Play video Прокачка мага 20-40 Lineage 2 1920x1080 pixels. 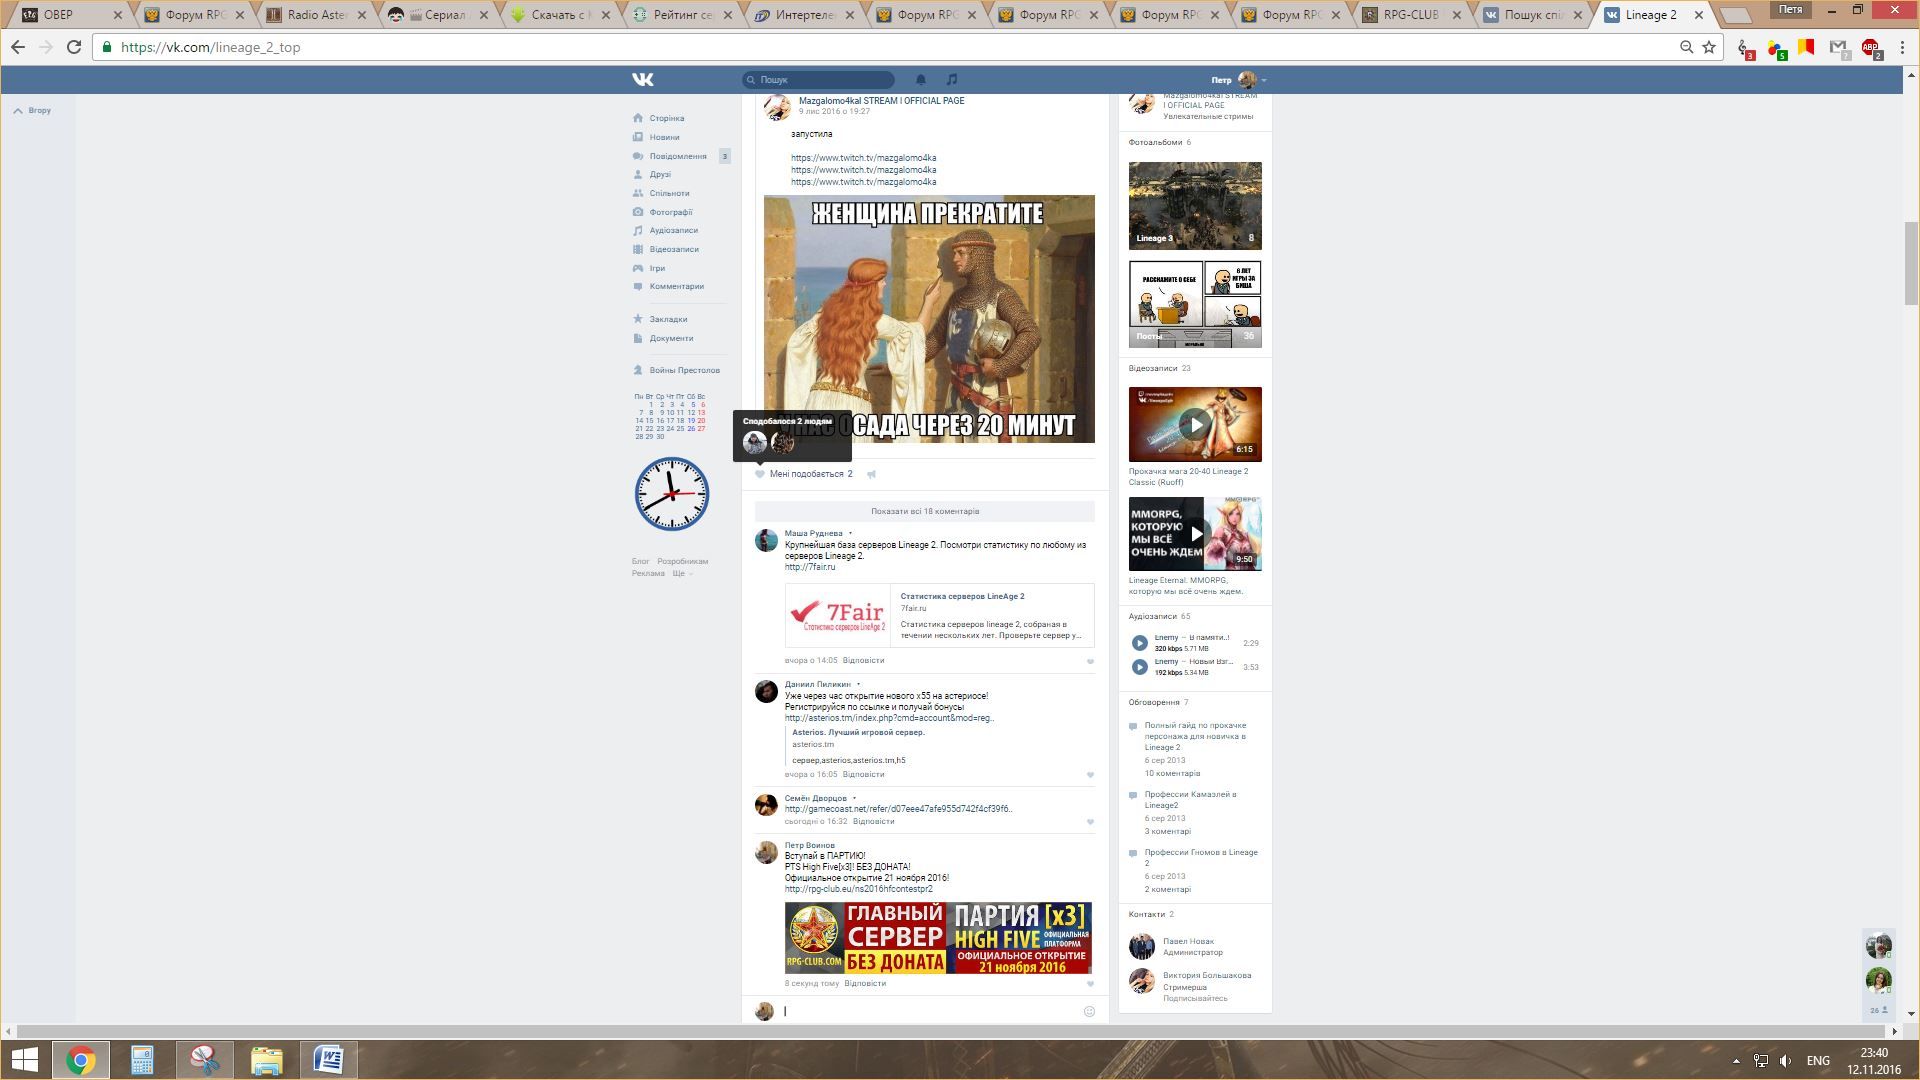pyautogui.click(x=1195, y=425)
